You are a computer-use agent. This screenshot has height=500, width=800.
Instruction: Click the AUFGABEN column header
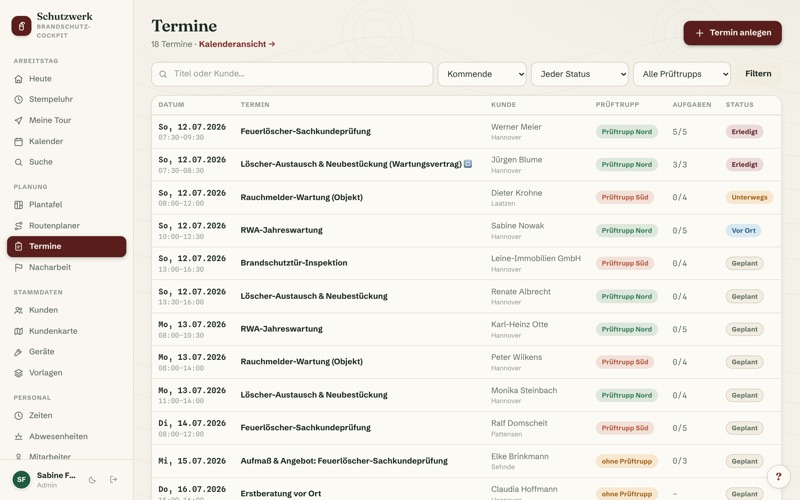(x=692, y=105)
